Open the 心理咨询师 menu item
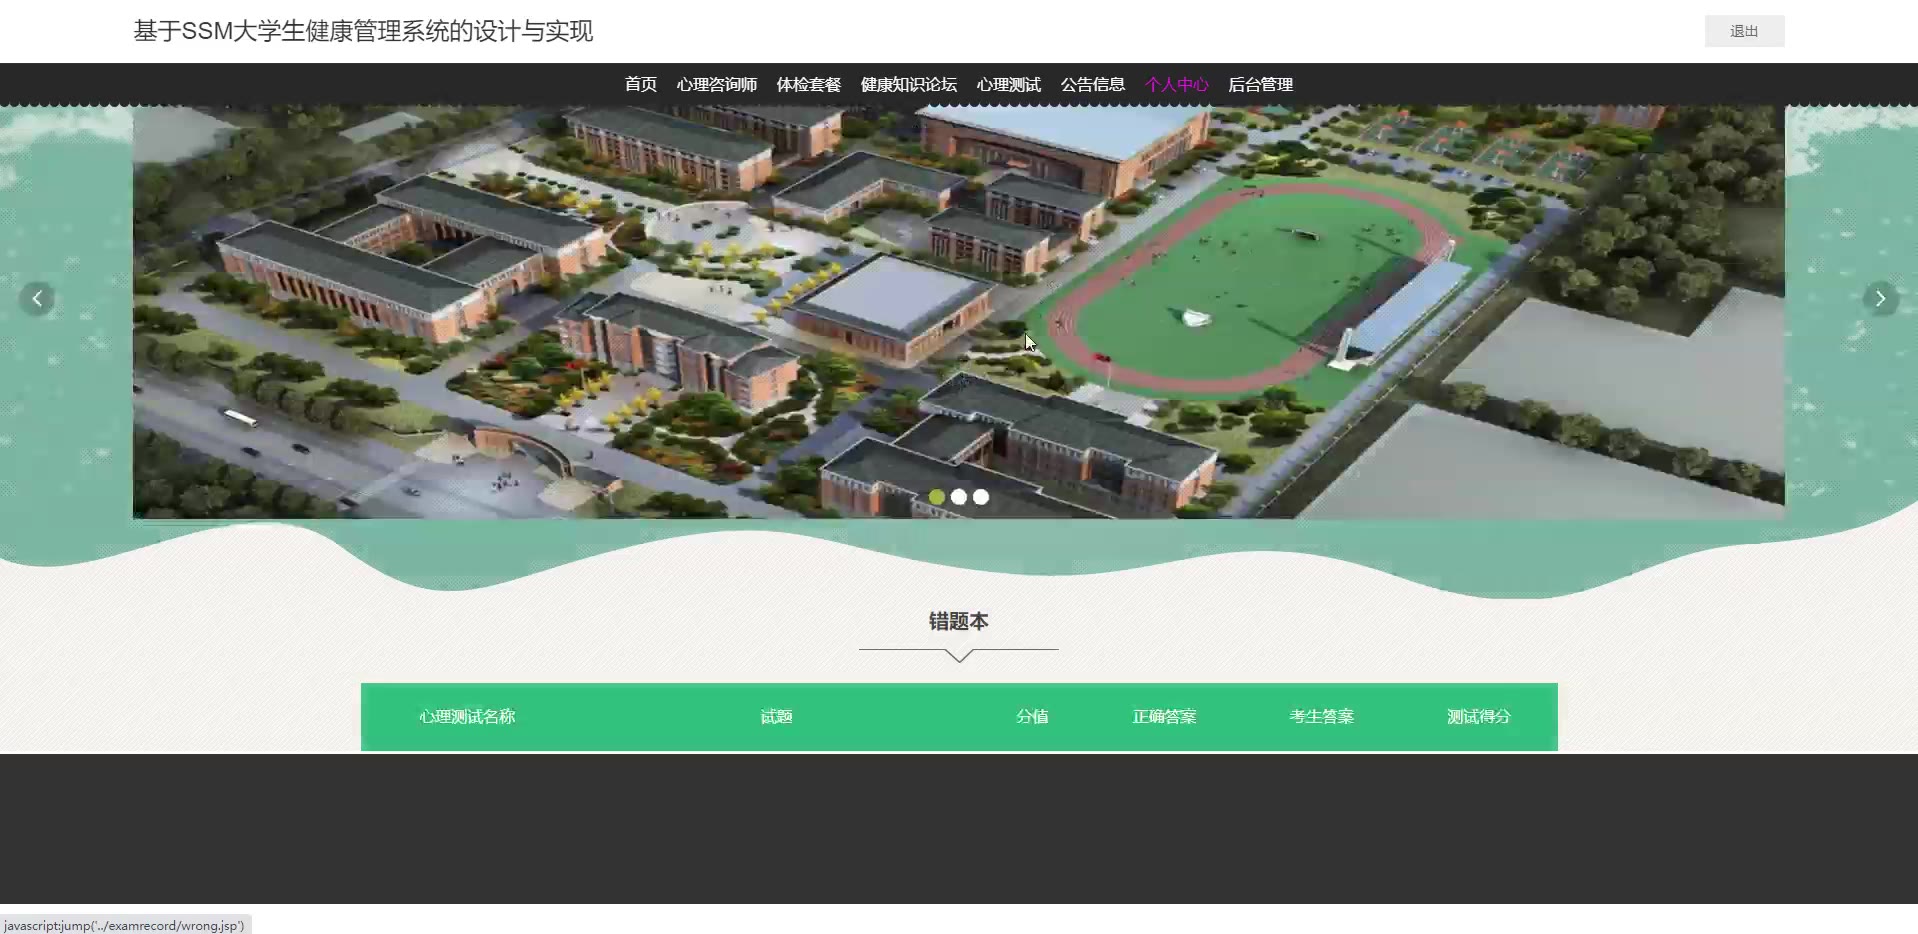This screenshot has height=934, width=1918. pos(717,85)
